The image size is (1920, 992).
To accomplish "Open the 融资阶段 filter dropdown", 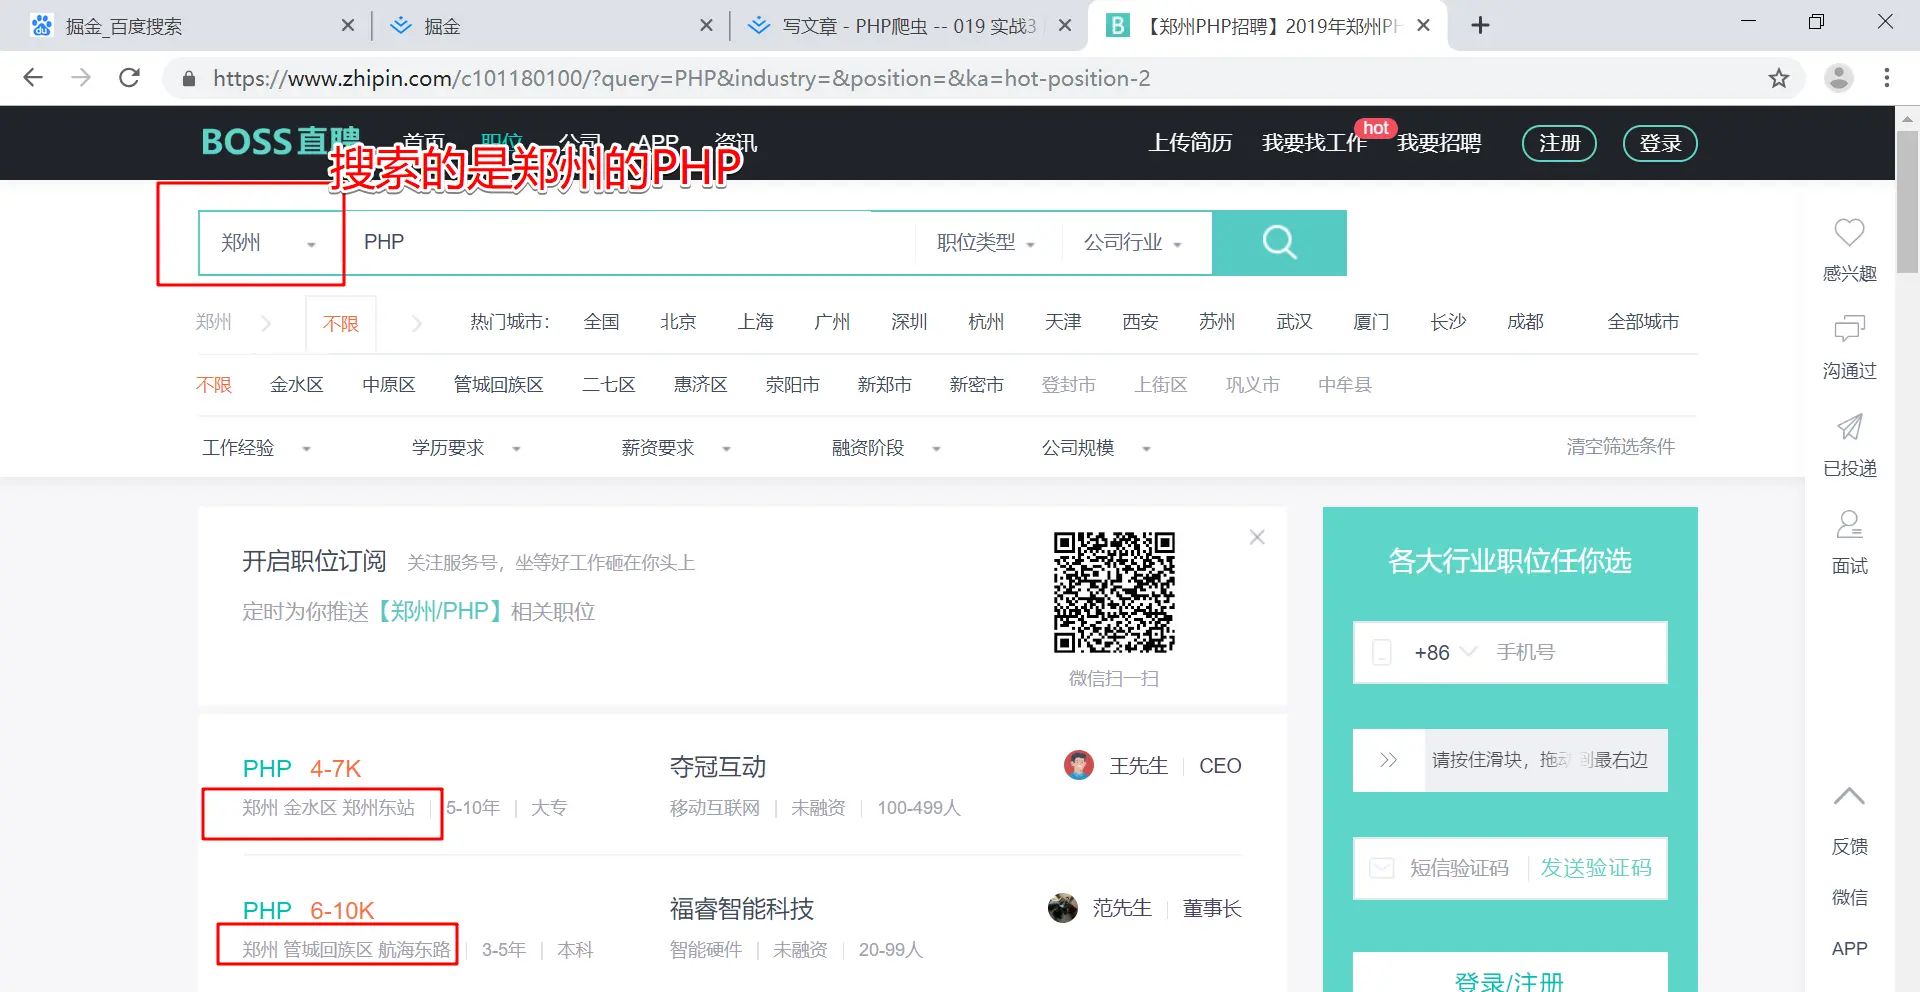I will point(887,448).
